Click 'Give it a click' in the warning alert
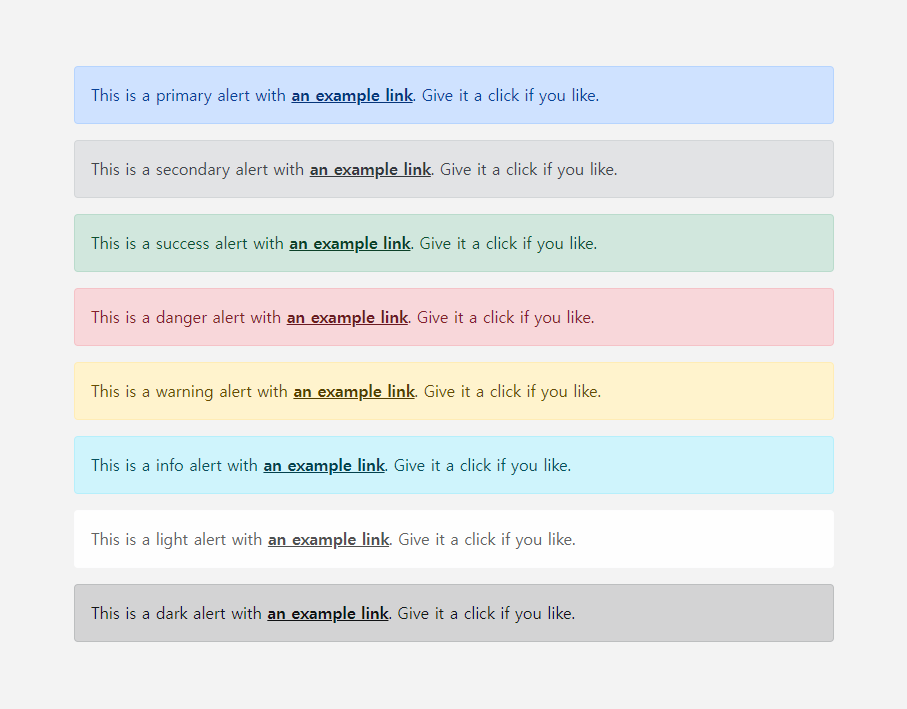 [473, 392]
